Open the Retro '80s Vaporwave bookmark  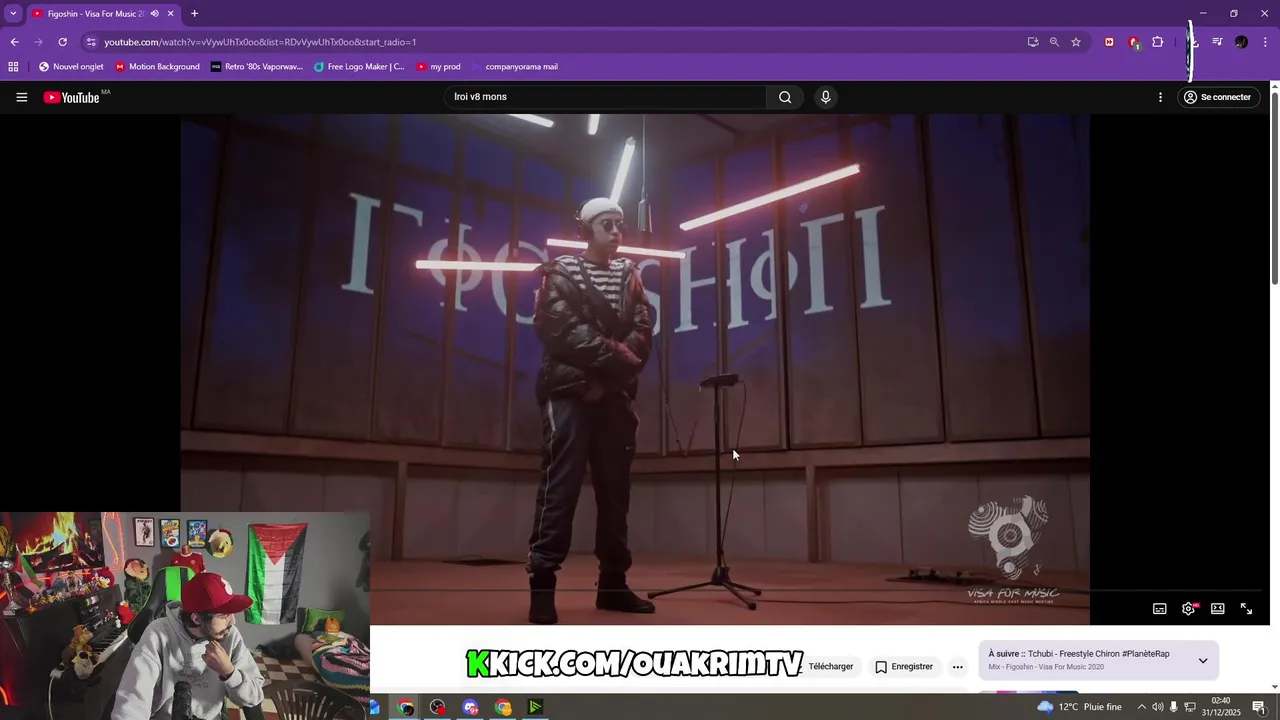[256, 67]
